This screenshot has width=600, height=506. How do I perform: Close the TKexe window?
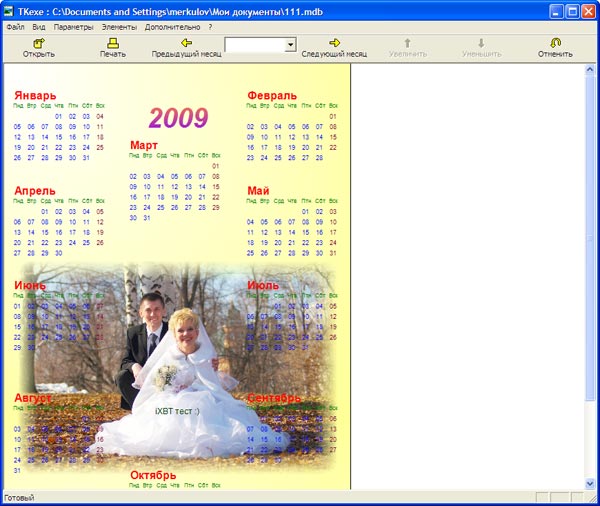coord(589,12)
